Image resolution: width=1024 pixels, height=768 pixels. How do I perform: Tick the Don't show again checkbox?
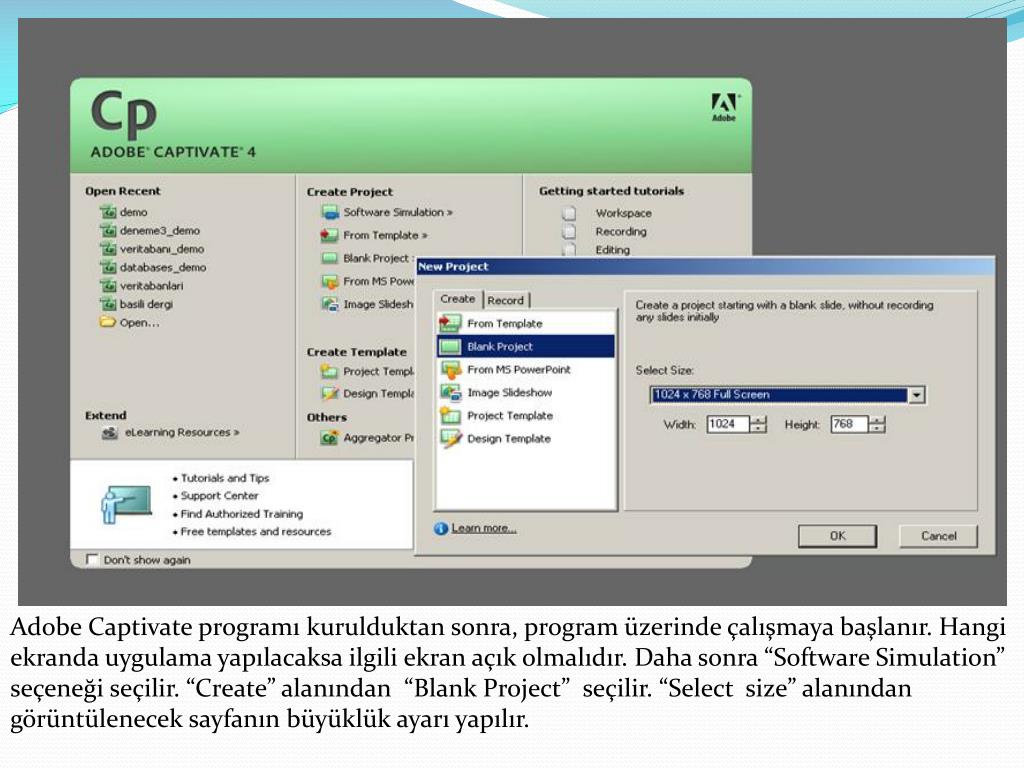point(91,560)
